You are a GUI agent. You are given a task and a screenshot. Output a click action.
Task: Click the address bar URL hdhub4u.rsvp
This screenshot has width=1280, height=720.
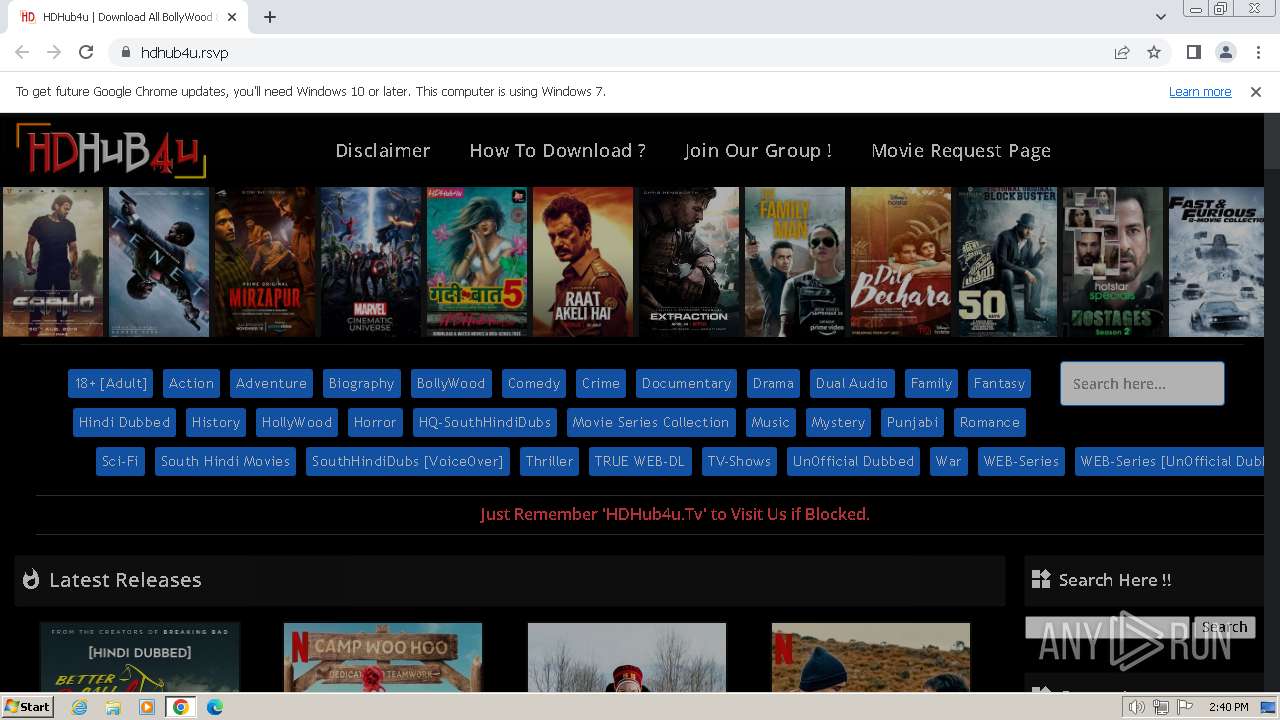pos(184,52)
